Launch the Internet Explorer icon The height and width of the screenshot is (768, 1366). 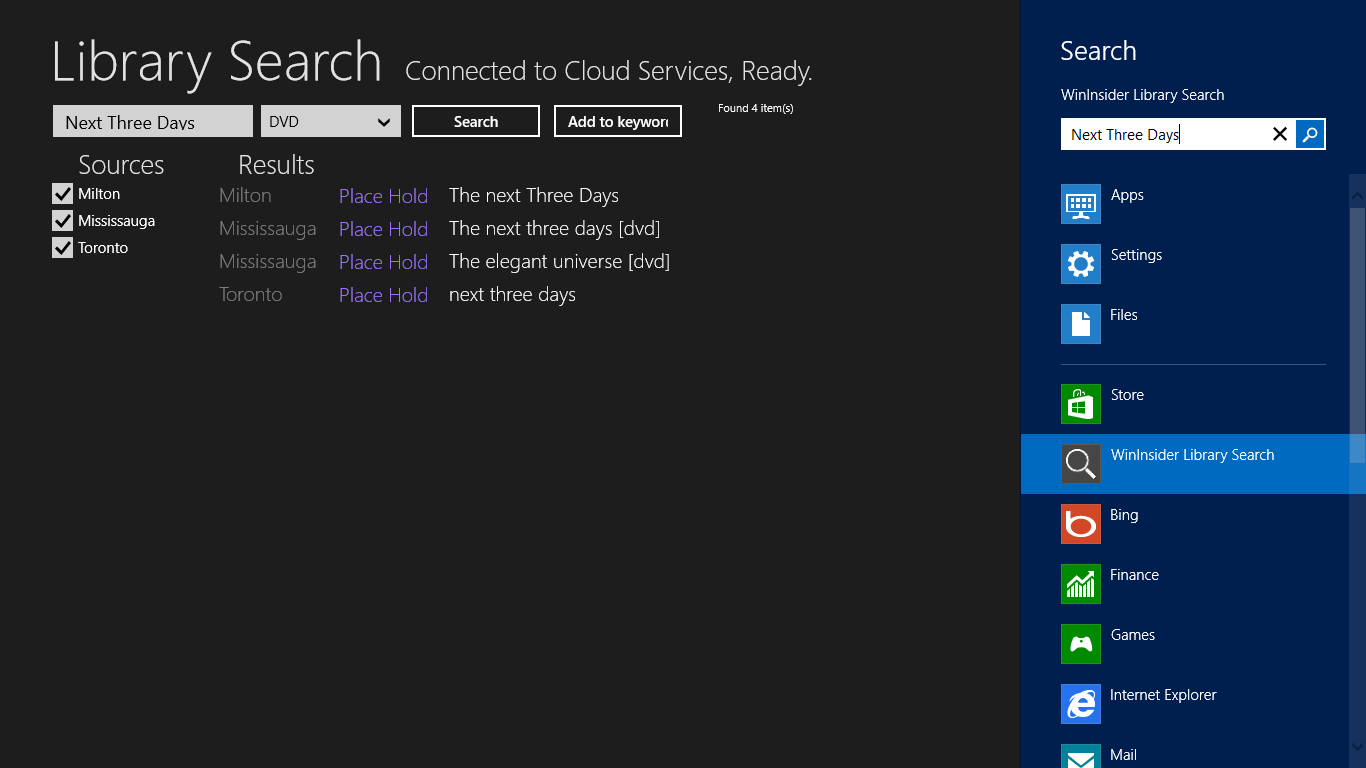point(1080,704)
